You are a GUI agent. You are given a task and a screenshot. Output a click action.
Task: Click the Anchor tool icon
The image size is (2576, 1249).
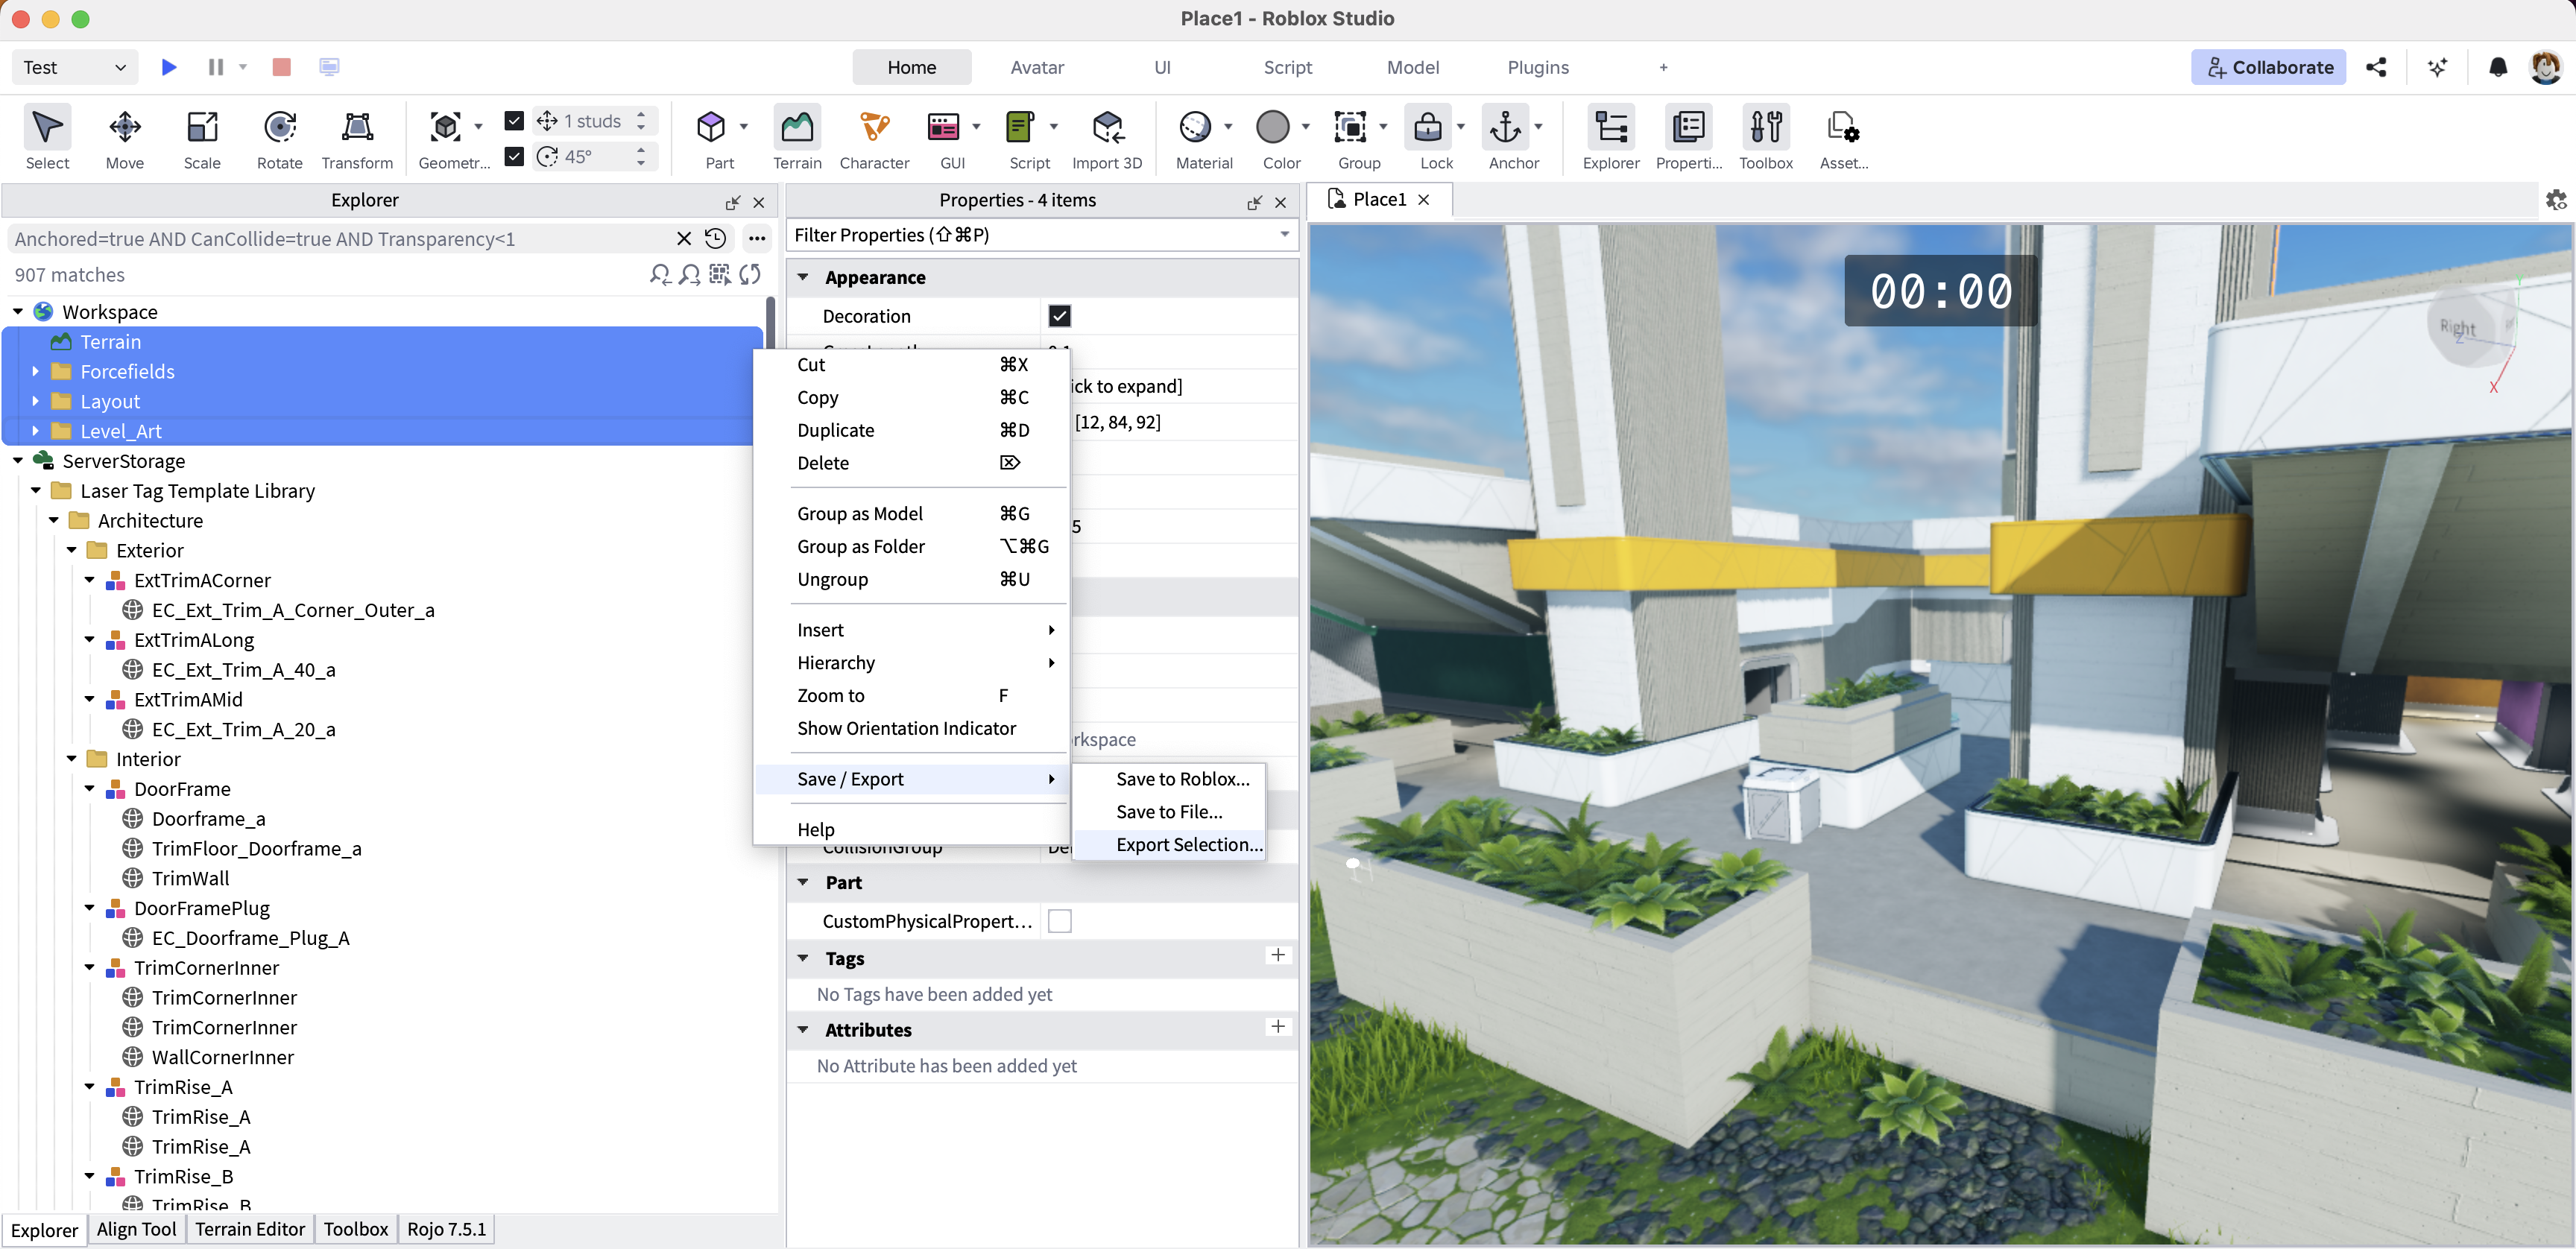(x=1505, y=128)
